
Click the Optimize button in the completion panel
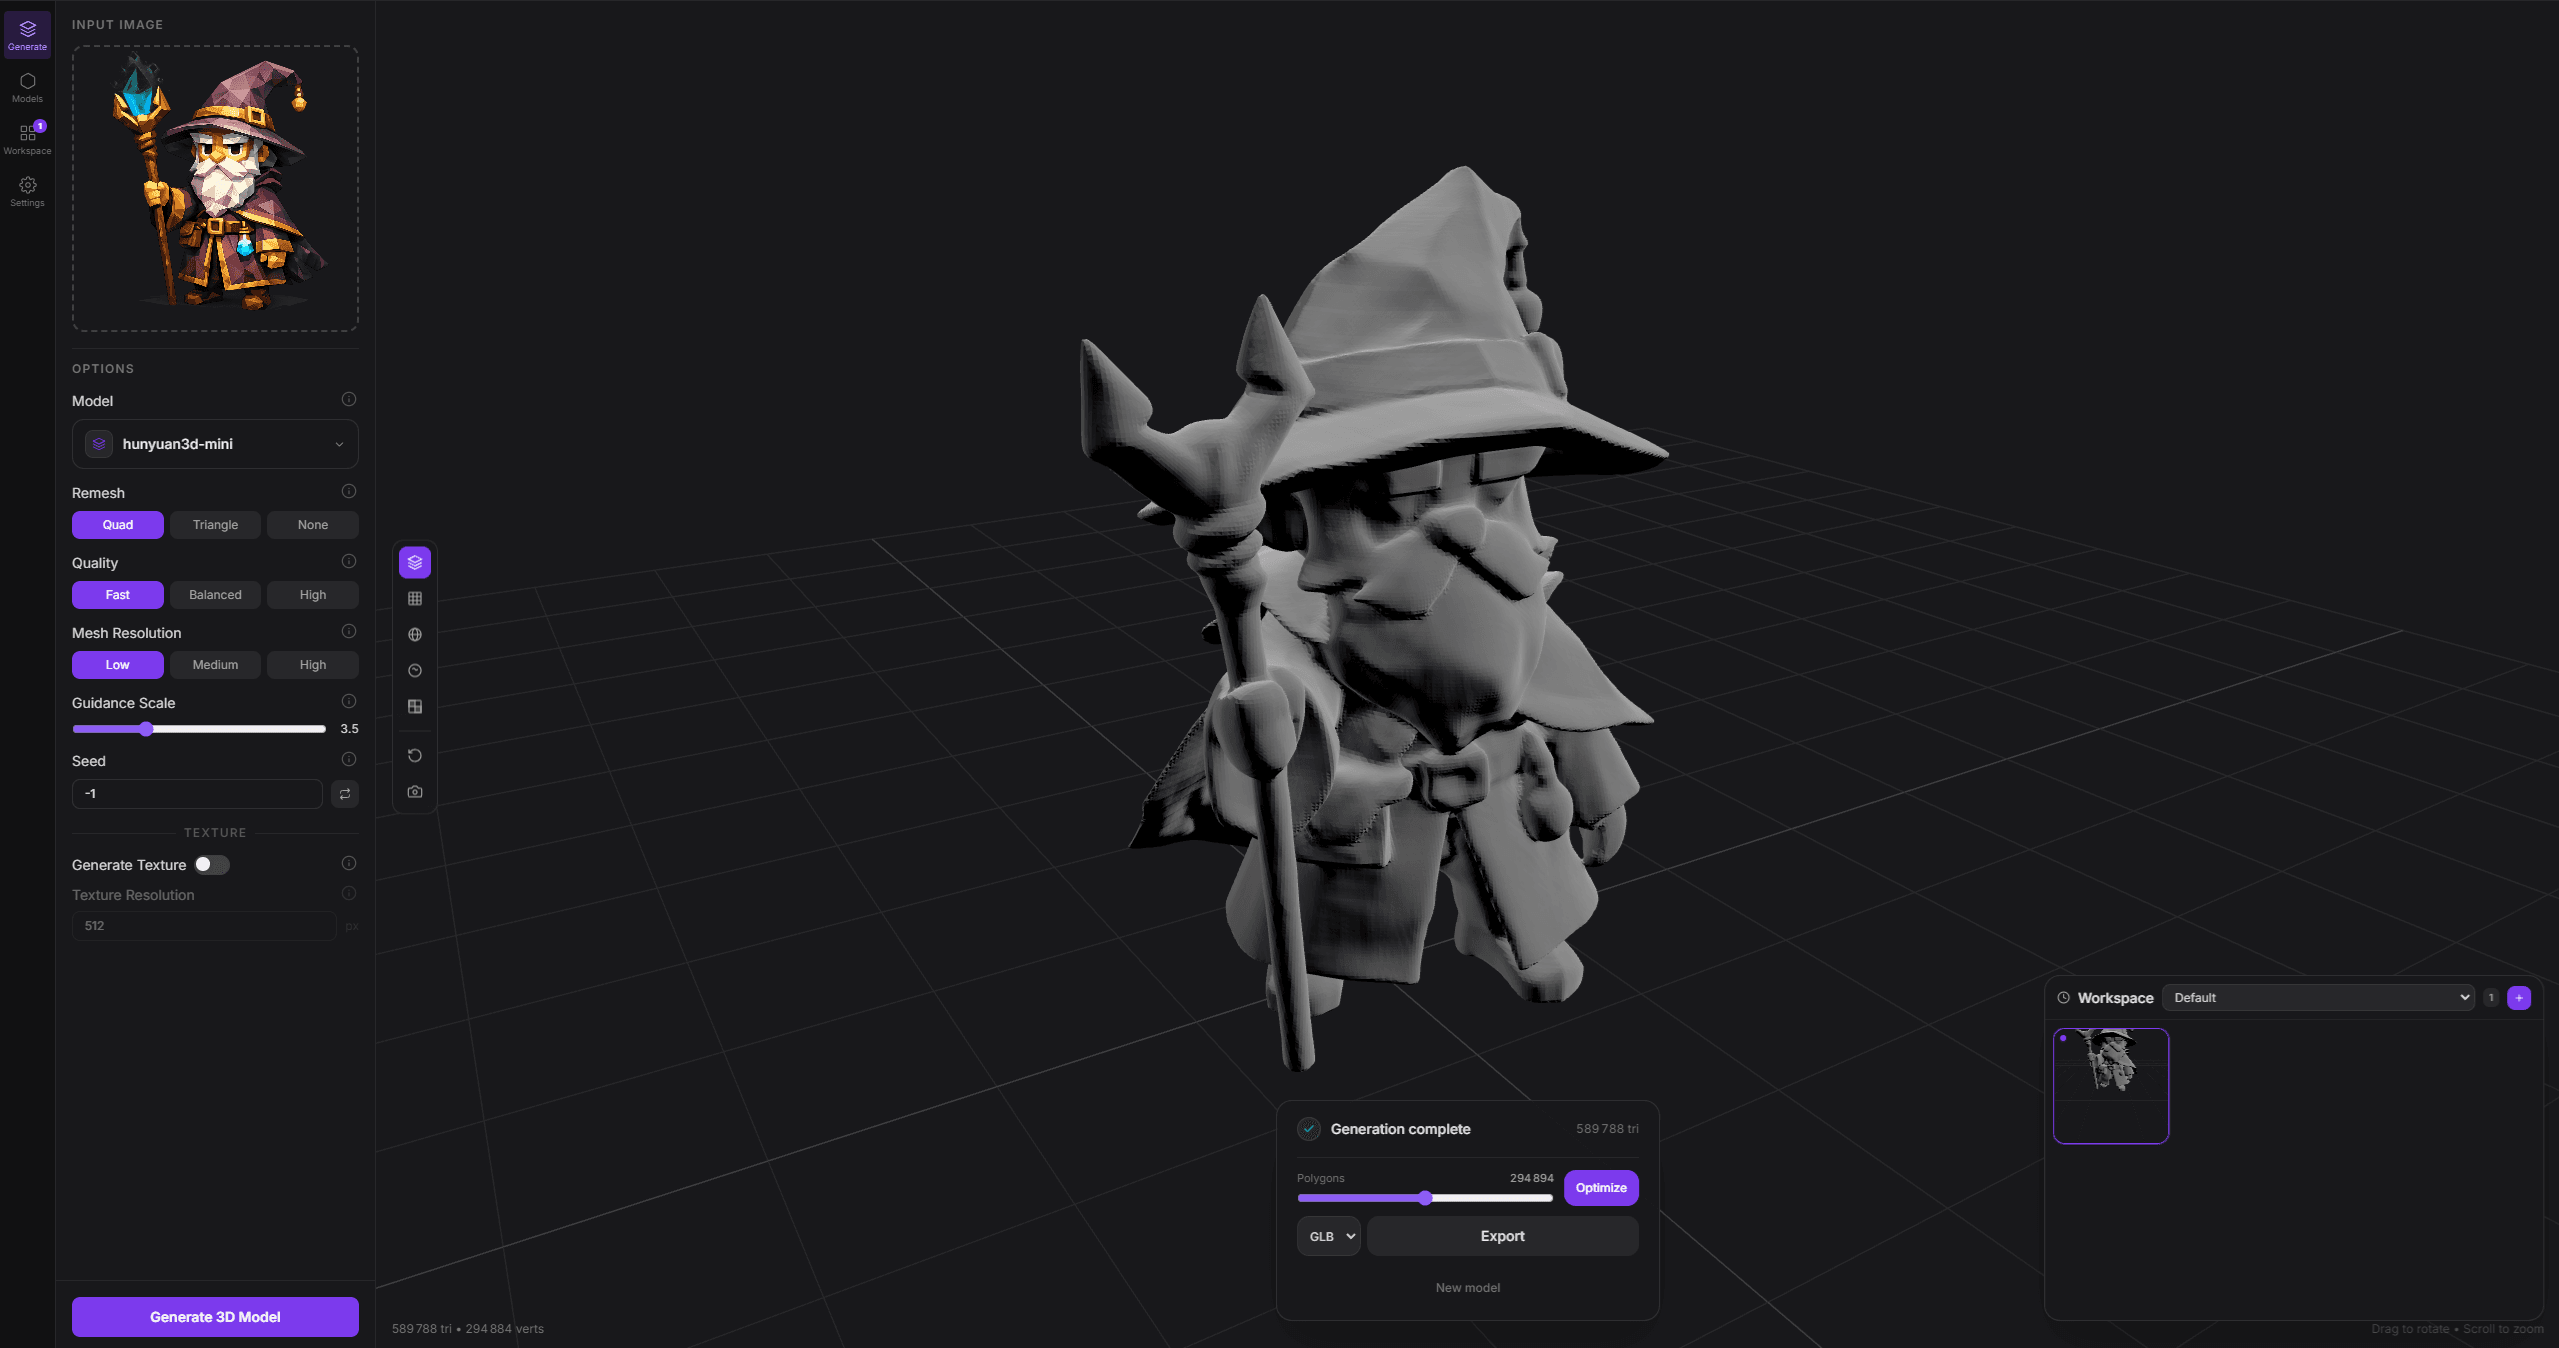click(1599, 1188)
